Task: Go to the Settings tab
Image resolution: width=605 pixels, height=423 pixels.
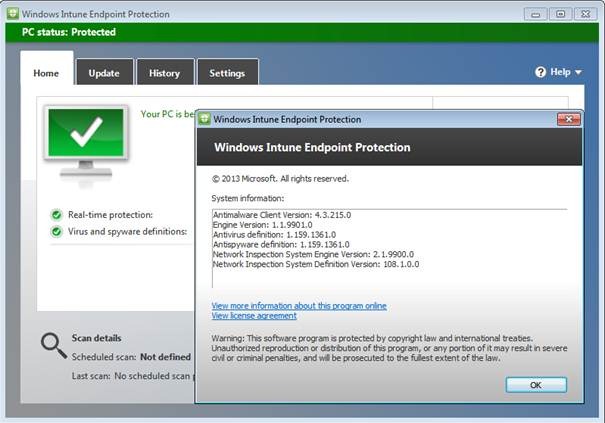Action: coord(227,73)
